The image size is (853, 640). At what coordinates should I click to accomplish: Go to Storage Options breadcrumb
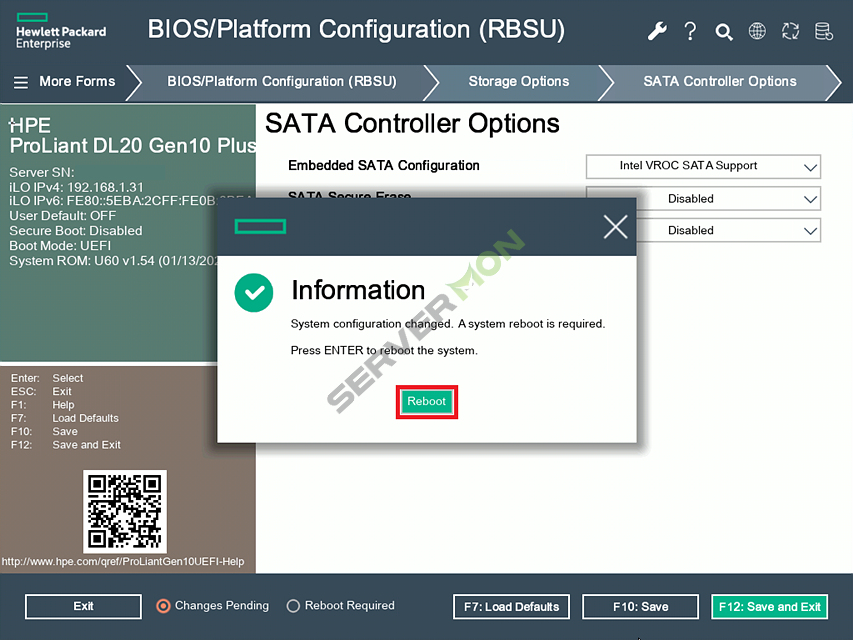click(x=518, y=82)
